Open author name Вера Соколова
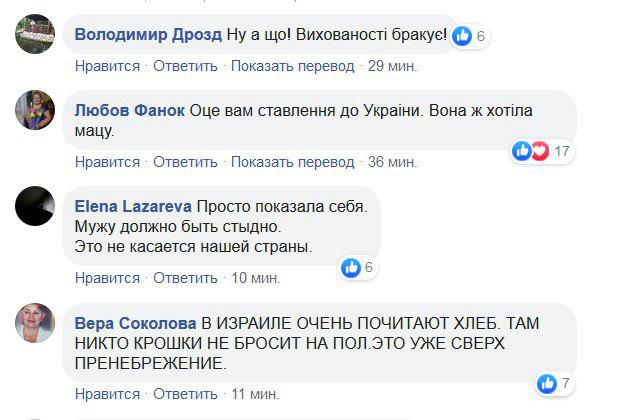Screen dimensions: 617x420 click(x=136, y=323)
